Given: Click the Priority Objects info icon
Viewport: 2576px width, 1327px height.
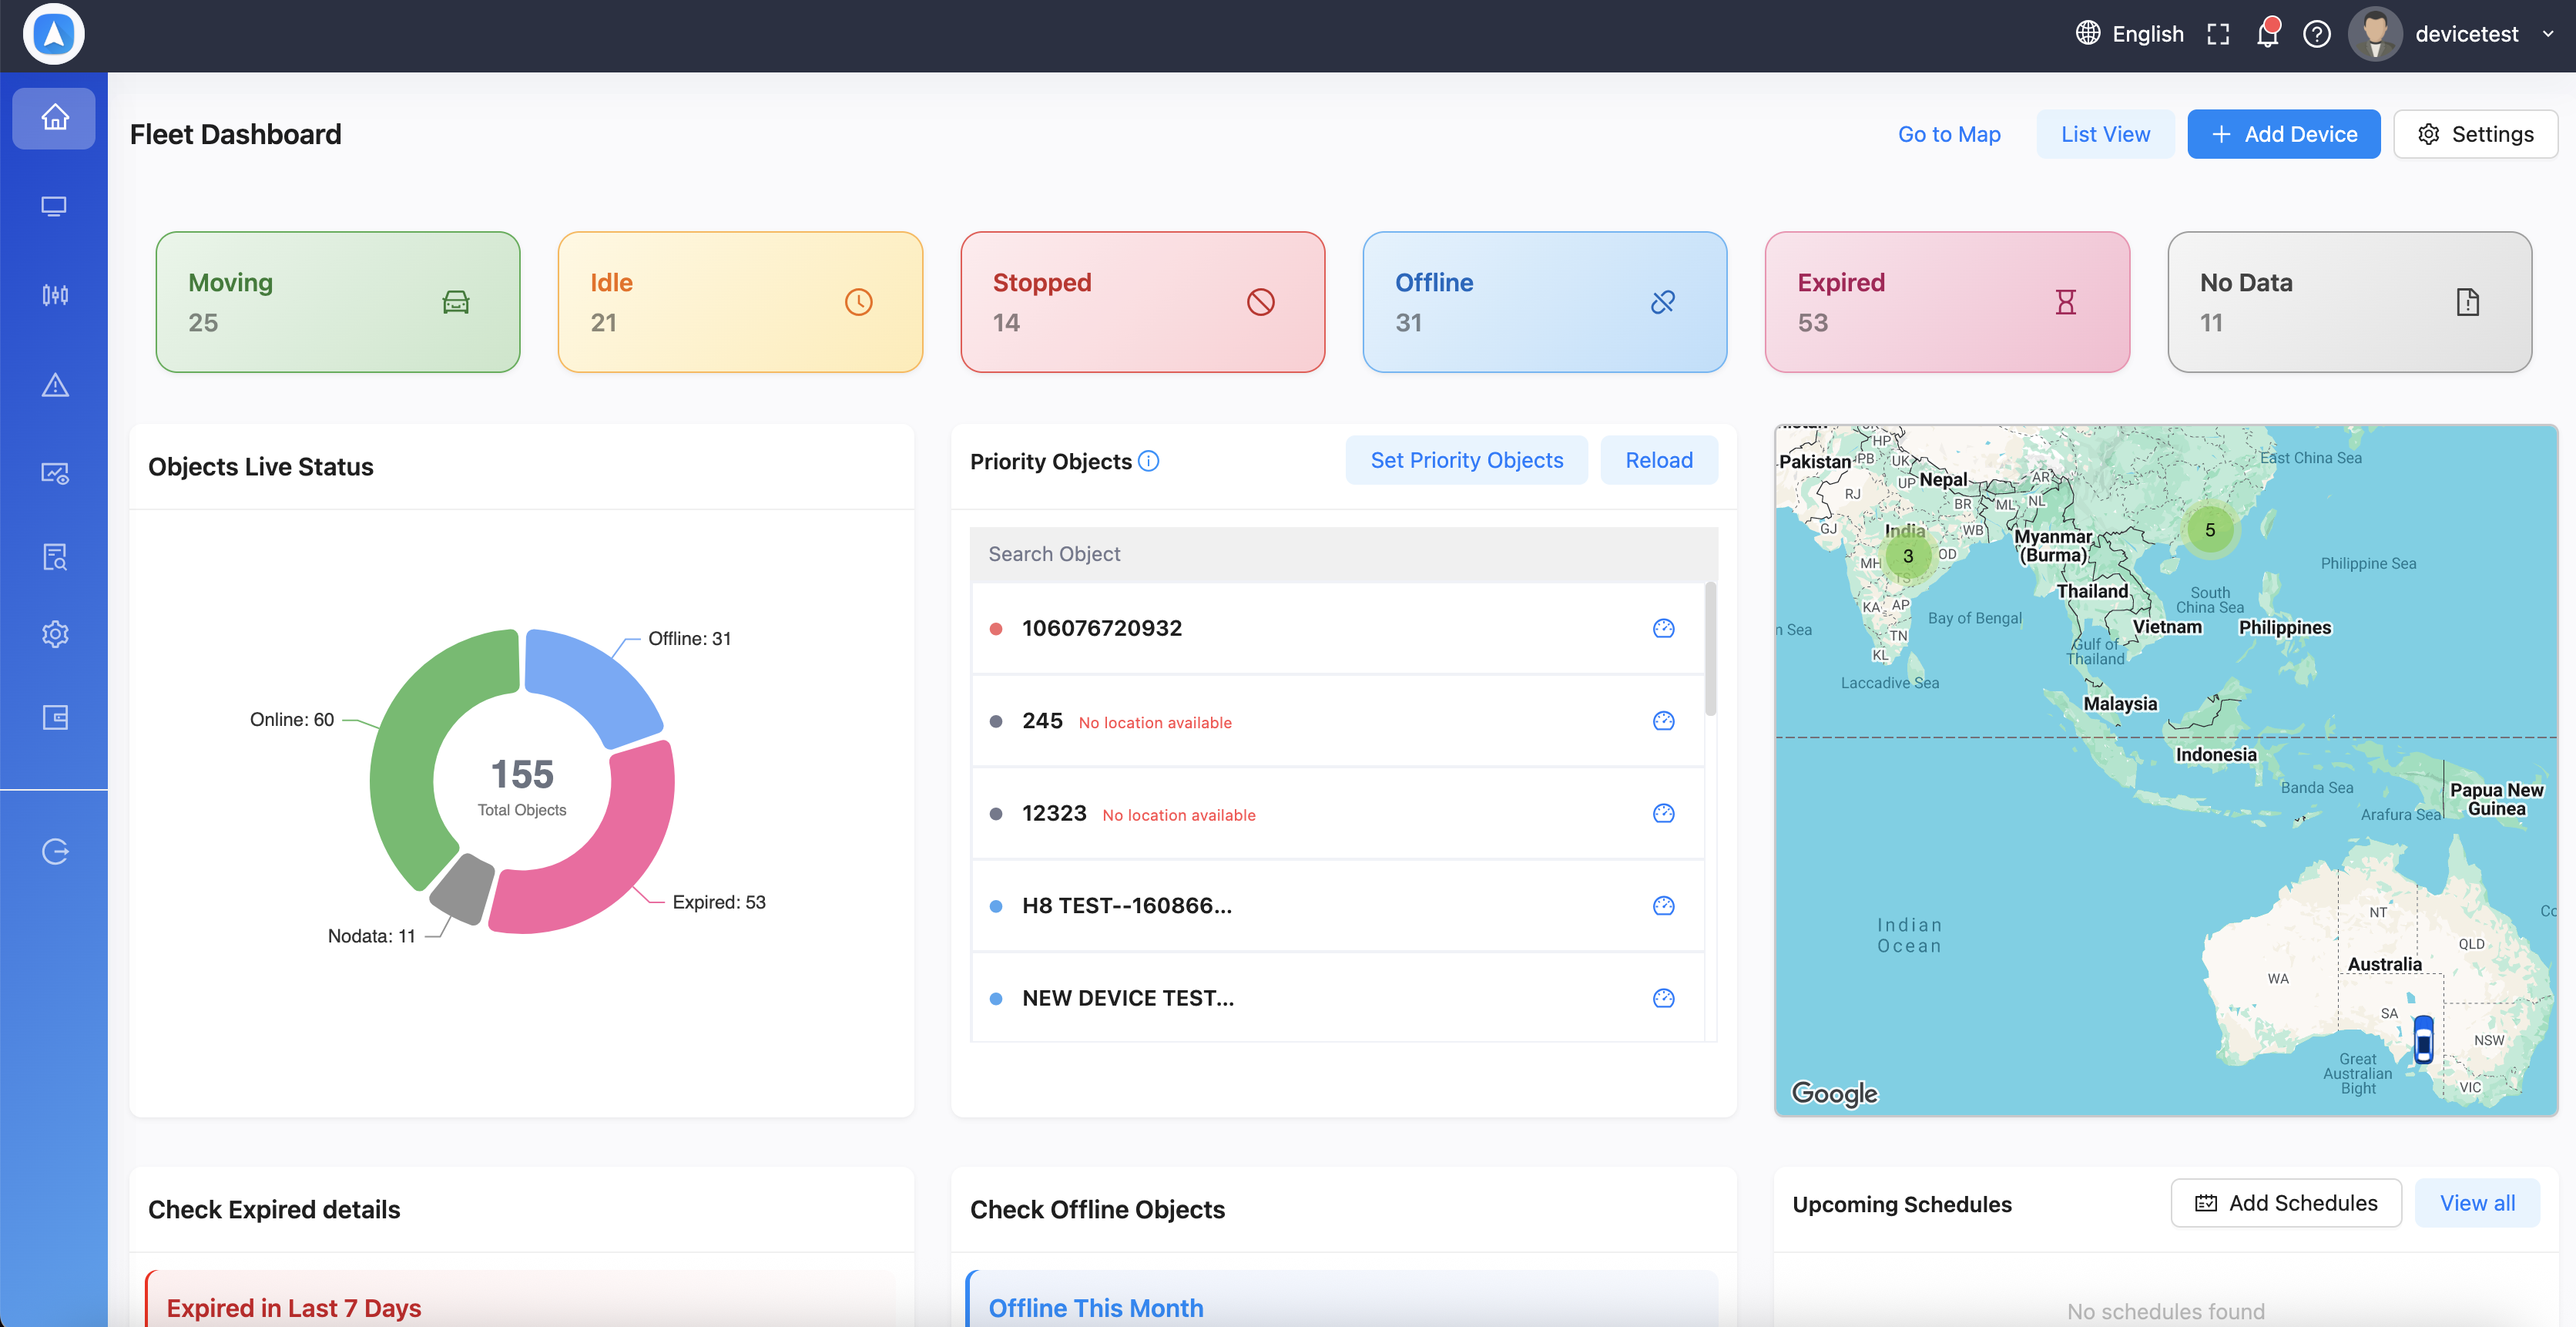Looking at the screenshot, I should 1149,461.
